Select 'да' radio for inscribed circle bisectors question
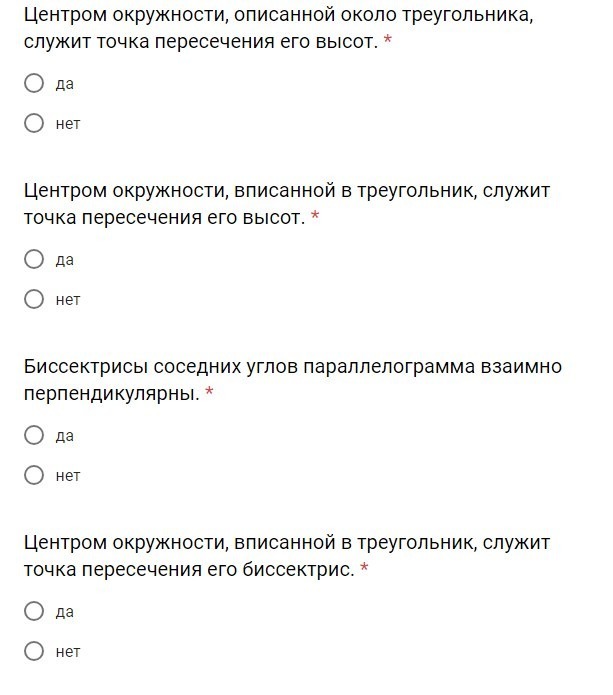 [x=34, y=612]
